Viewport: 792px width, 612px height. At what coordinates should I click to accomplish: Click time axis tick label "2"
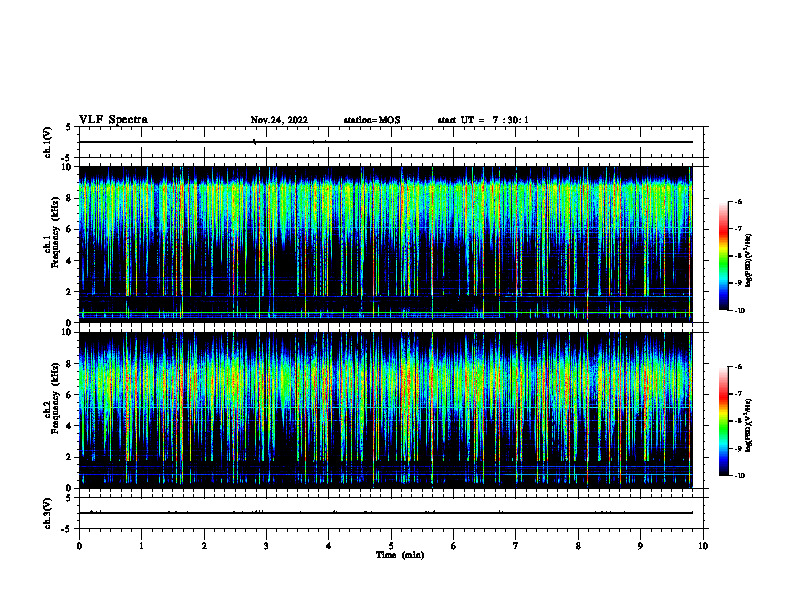click(x=204, y=546)
